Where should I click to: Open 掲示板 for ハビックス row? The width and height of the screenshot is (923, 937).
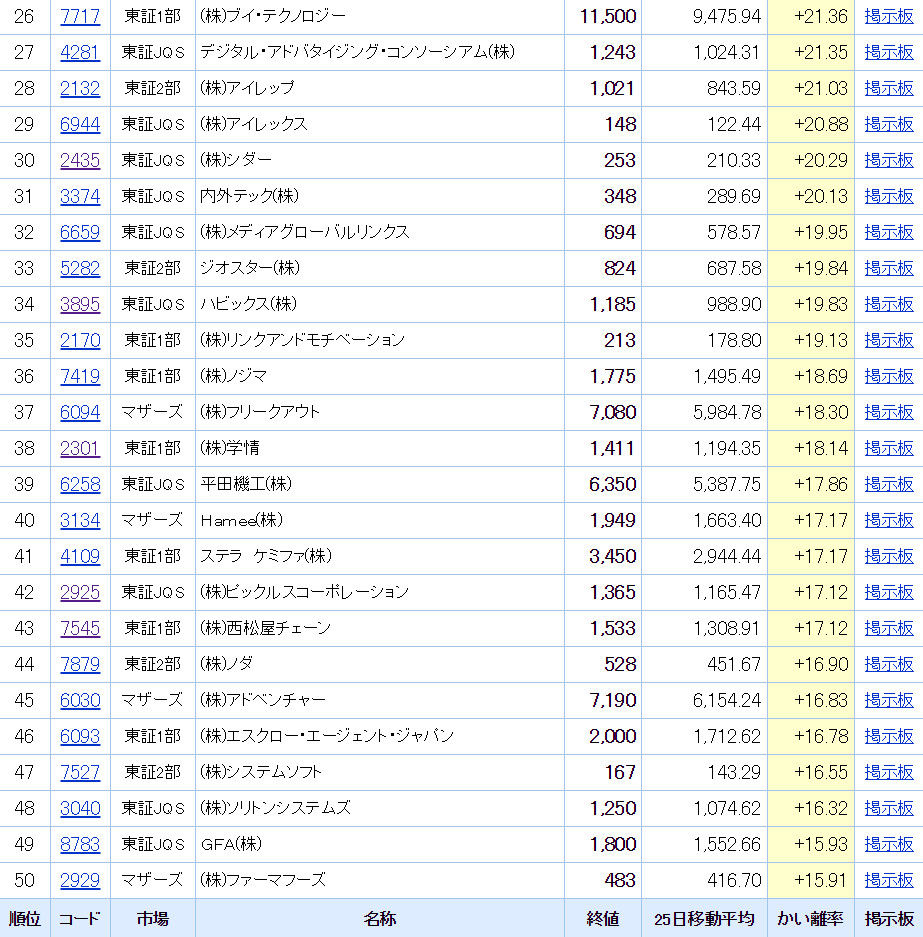click(x=889, y=304)
